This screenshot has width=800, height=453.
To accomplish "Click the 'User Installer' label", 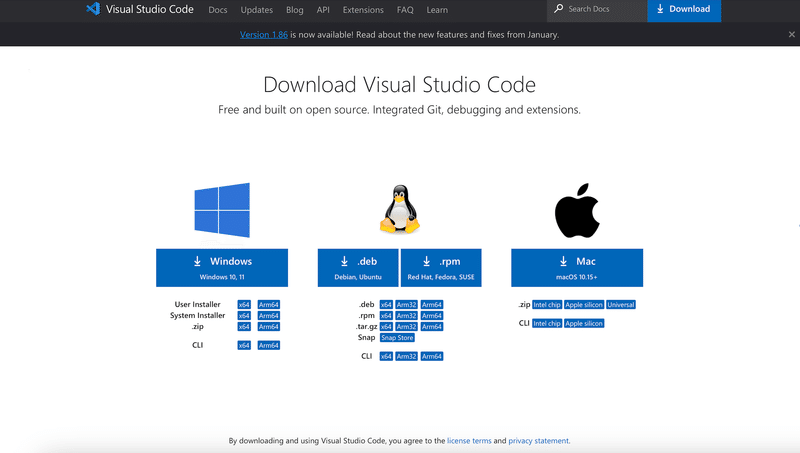I will click(197, 305).
